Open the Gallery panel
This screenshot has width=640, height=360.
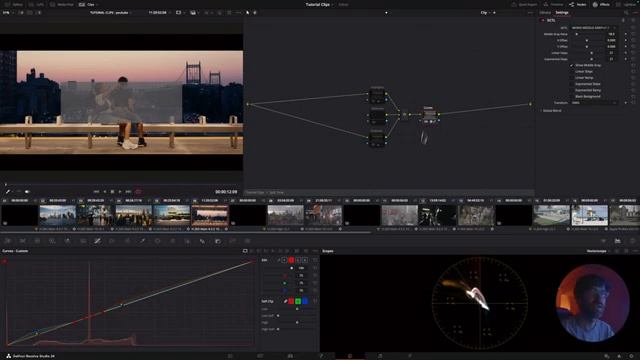(x=14, y=4)
